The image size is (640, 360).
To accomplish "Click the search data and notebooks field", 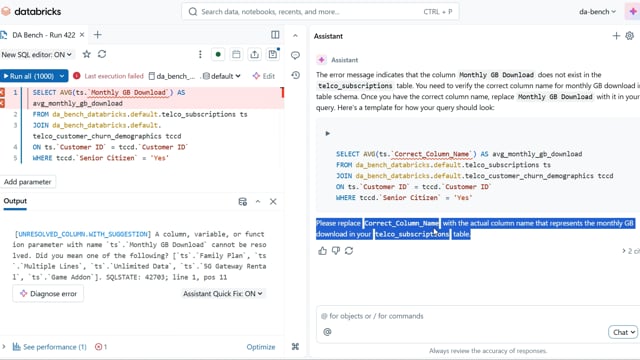I will coord(320,11).
